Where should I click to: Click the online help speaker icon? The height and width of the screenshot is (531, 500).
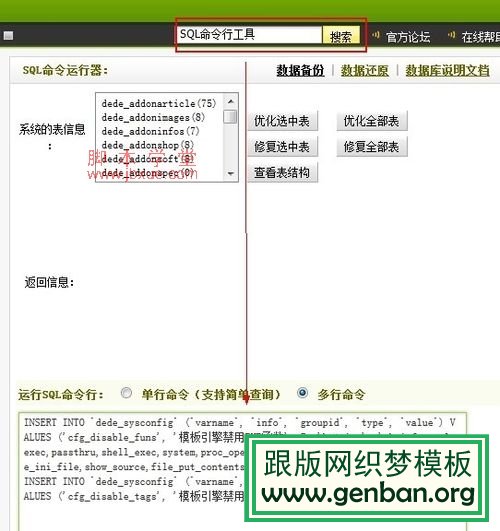(451, 35)
